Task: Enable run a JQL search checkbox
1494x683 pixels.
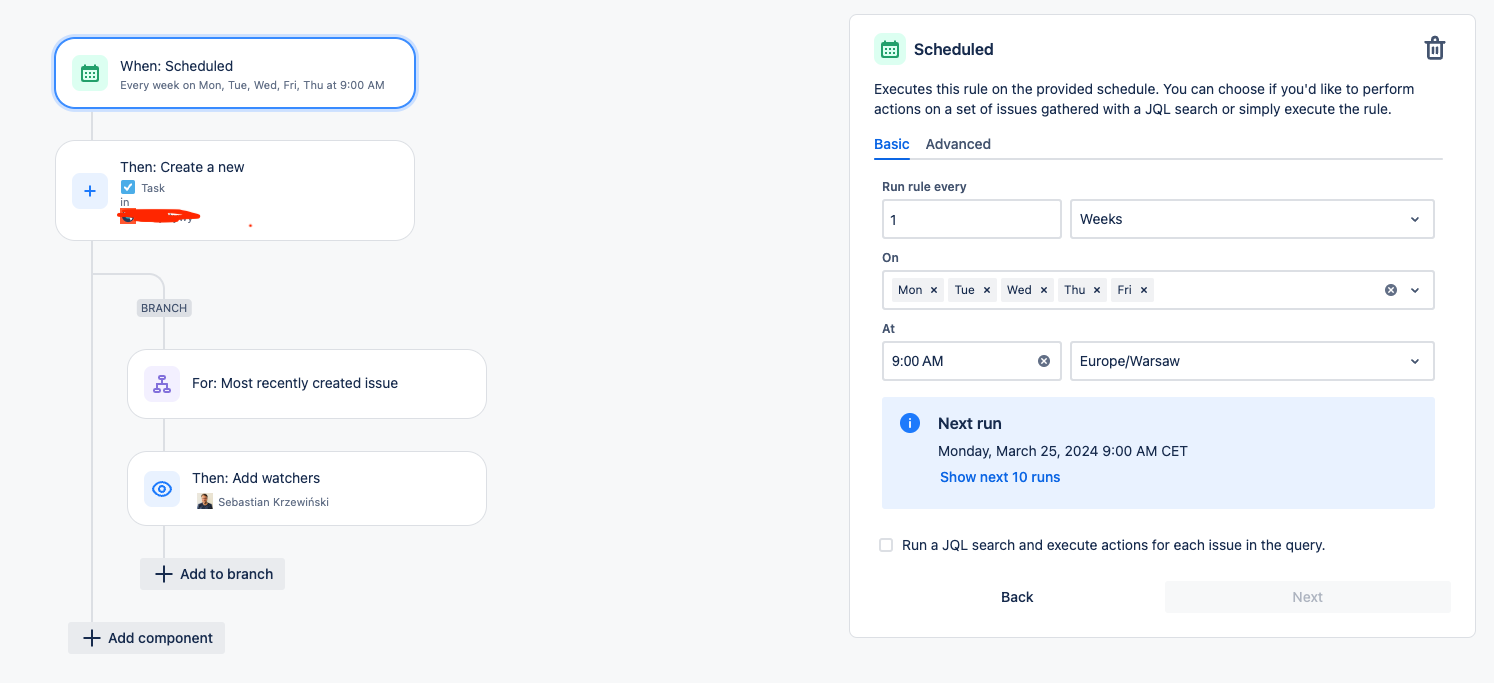Action: pos(886,545)
